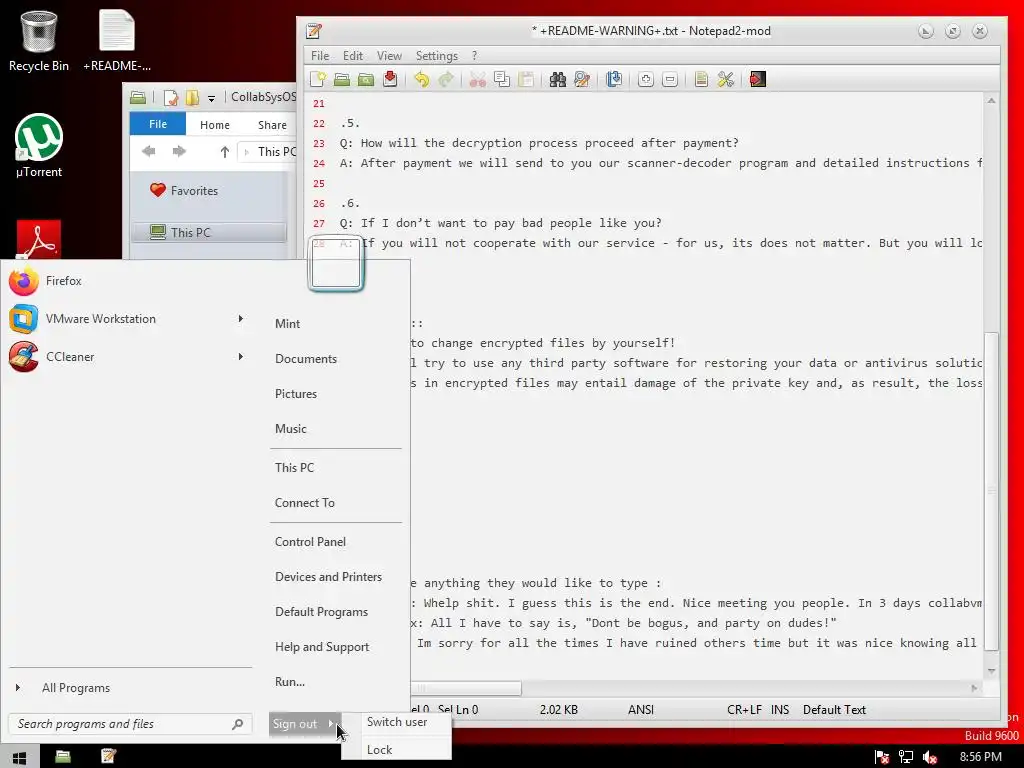
Task: Open CCleaner from the Start menu
Action: (x=124, y=357)
